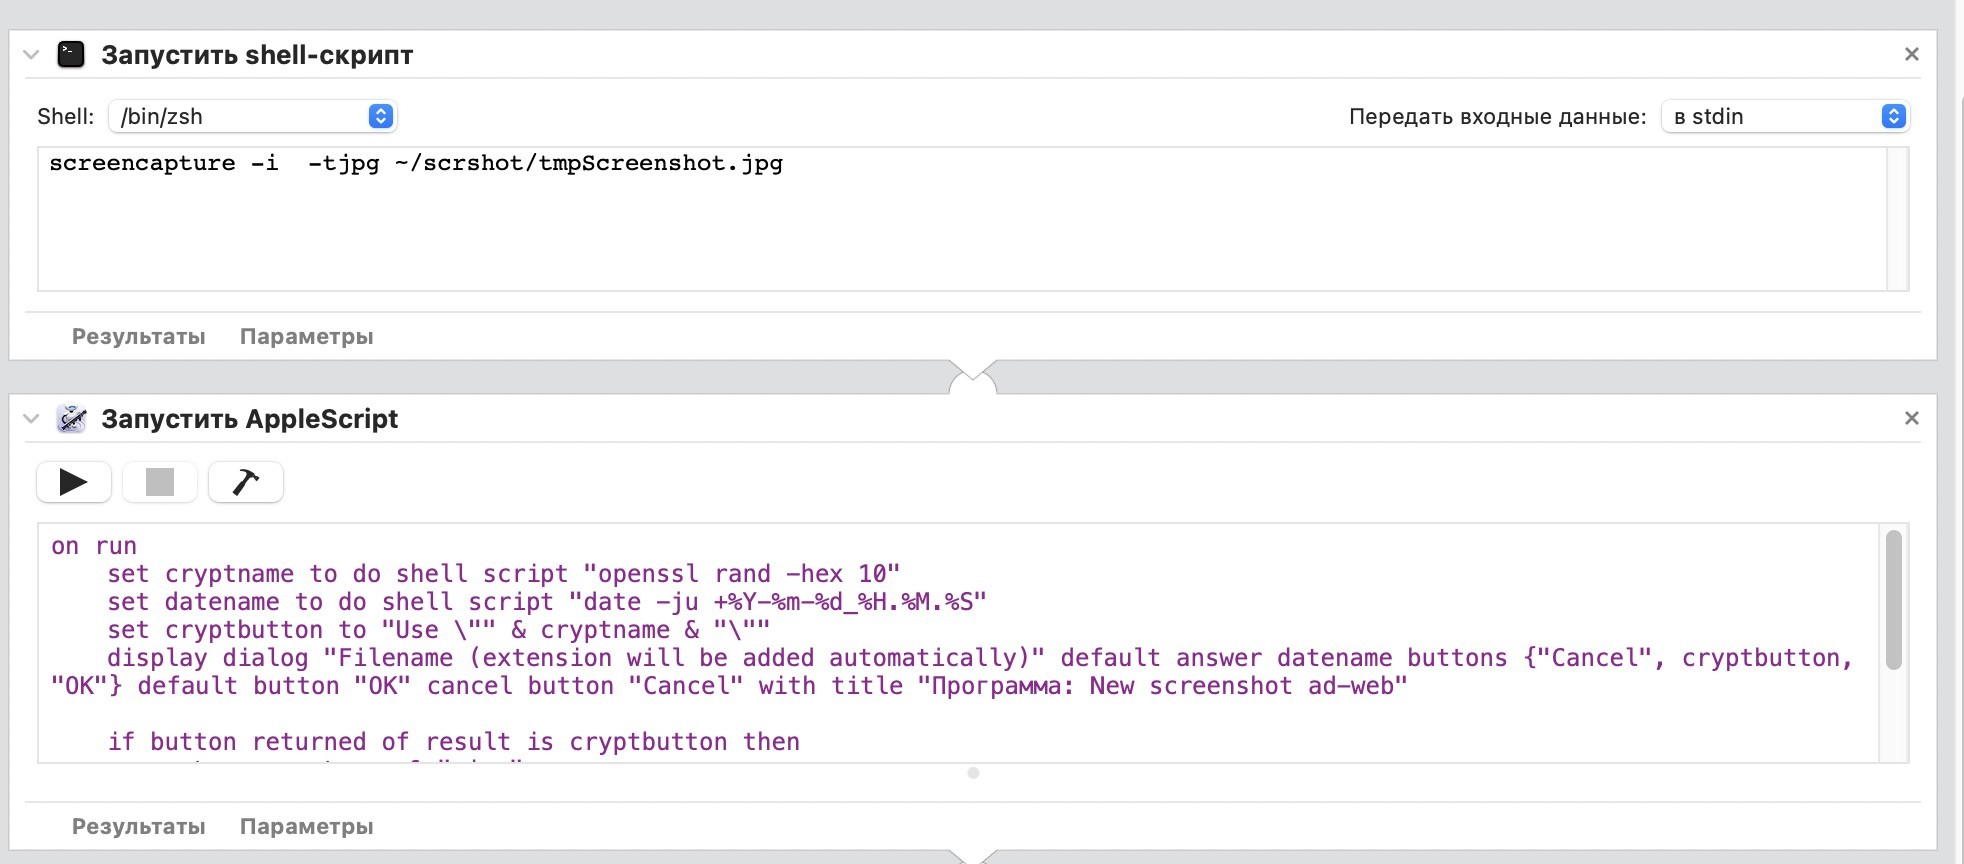Open Параметры of the AppleScript action
The width and height of the screenshot is (1964, 864).
pos(305,826)
